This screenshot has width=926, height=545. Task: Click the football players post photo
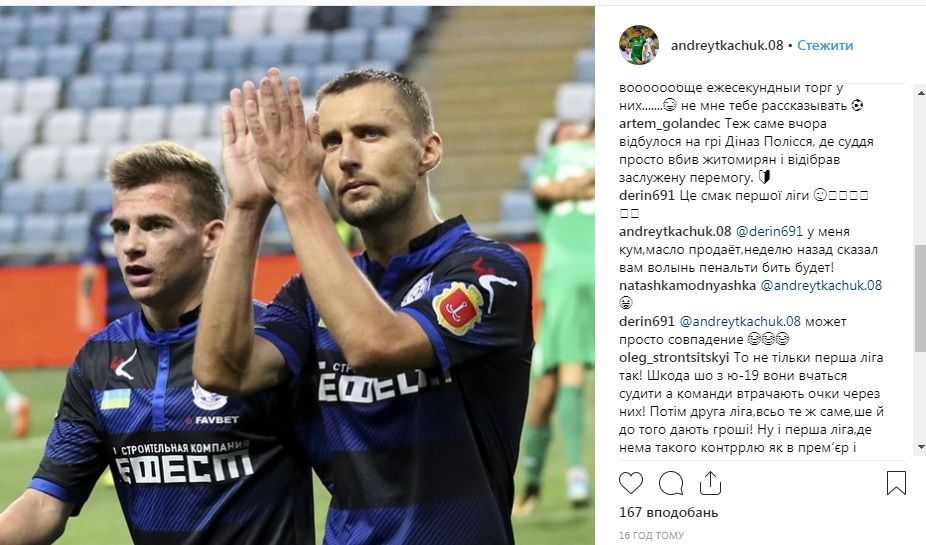[x=297, y=275]
